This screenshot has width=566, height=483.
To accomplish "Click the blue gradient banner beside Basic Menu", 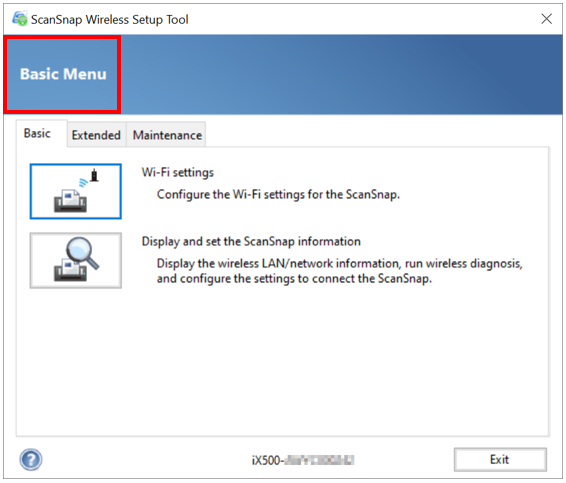I will click(341, 75).
